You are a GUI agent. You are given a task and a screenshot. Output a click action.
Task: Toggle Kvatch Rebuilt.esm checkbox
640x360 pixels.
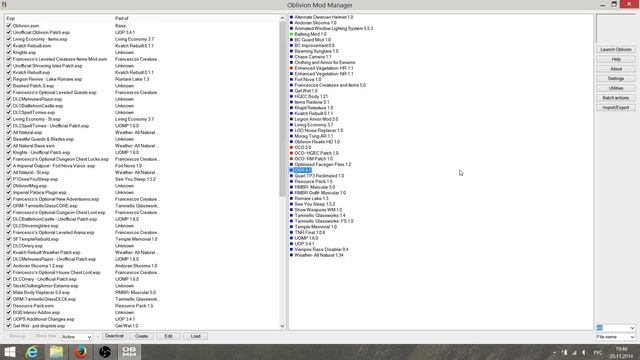pyautogui.click(x=9, y=46)
